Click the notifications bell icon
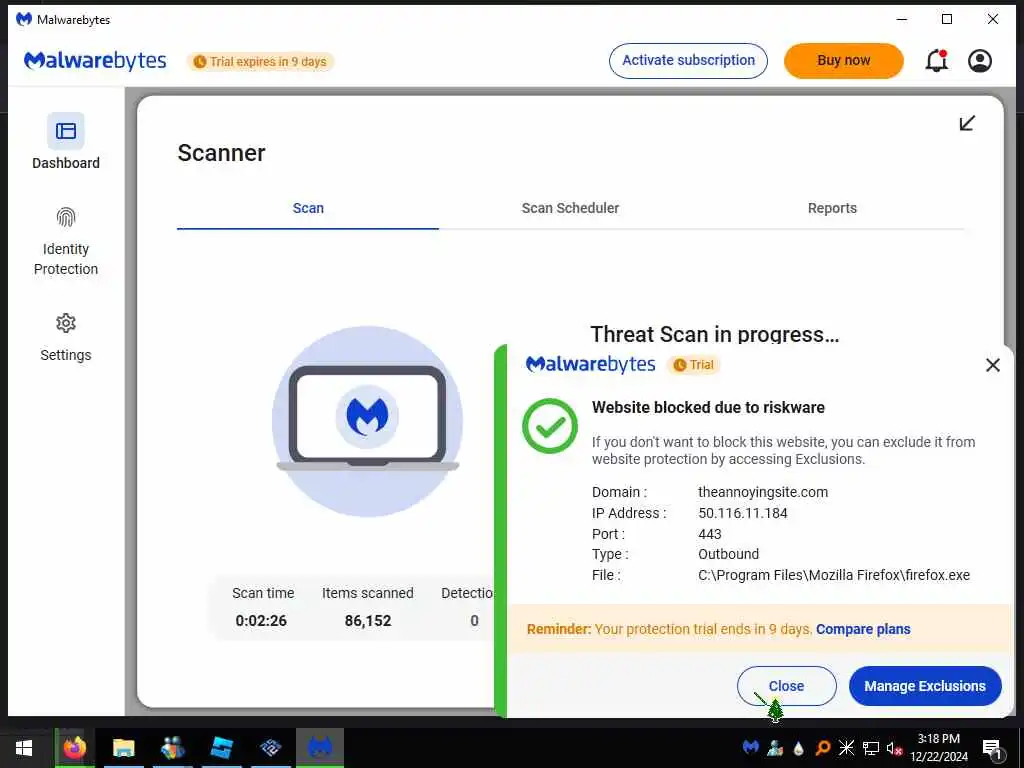 click(936, 61)
